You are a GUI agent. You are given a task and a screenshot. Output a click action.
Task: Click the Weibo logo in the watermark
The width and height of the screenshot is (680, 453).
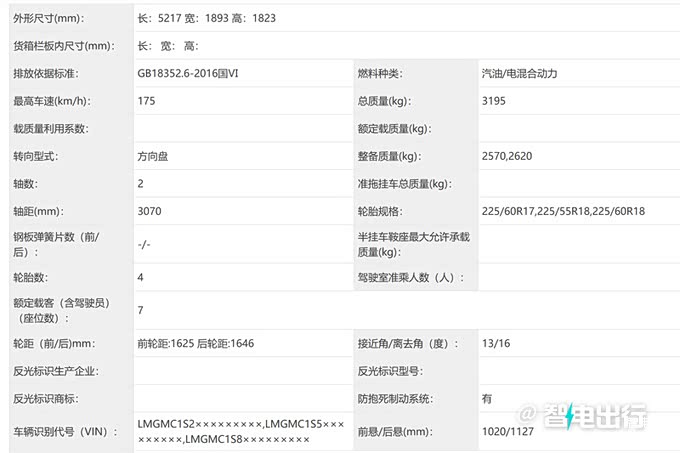[528, 414]
